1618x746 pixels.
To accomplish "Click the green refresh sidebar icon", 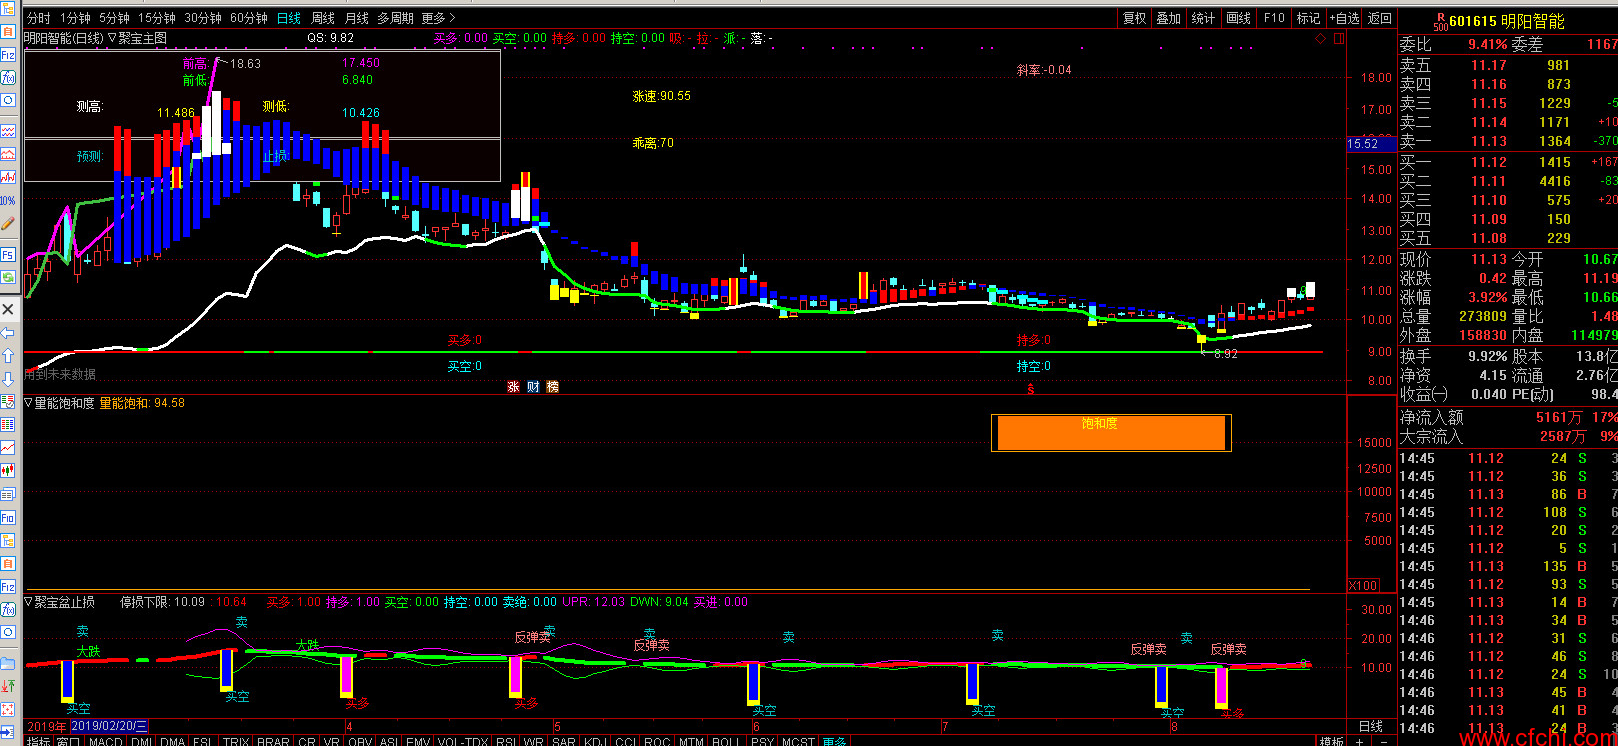I will tap(7, 277).
